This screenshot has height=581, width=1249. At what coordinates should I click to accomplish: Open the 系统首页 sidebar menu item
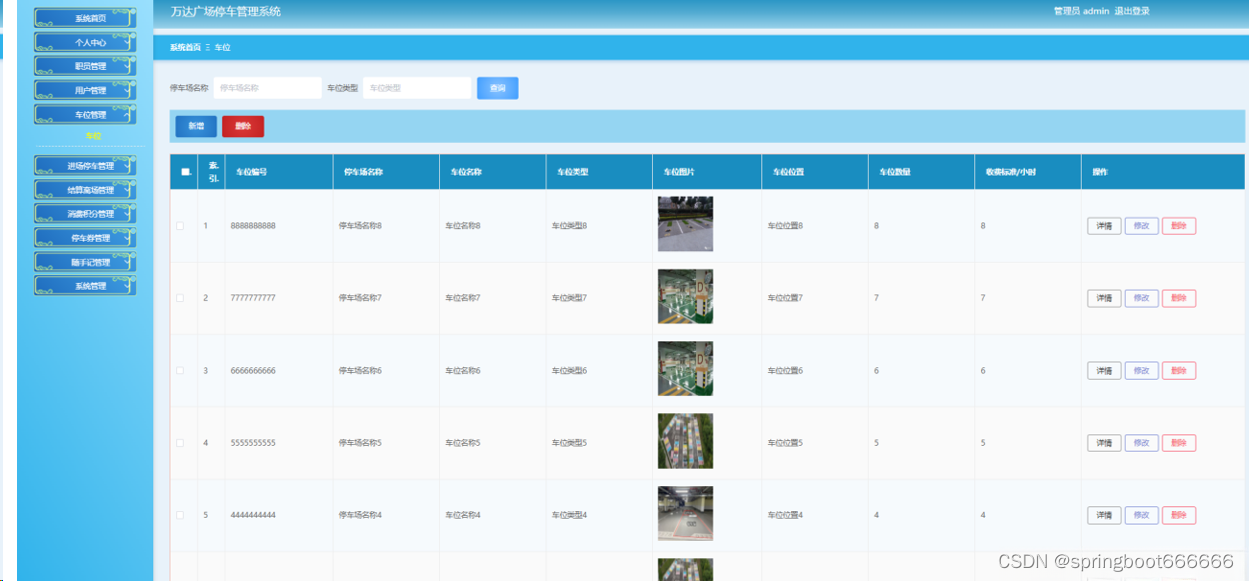pyautogui.click(x=85, y=18)
